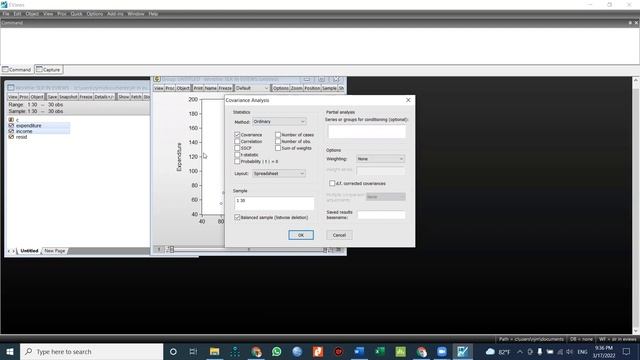Click Zoom in group window toolbar
The image size is (640, 360).
coord(296,88)
